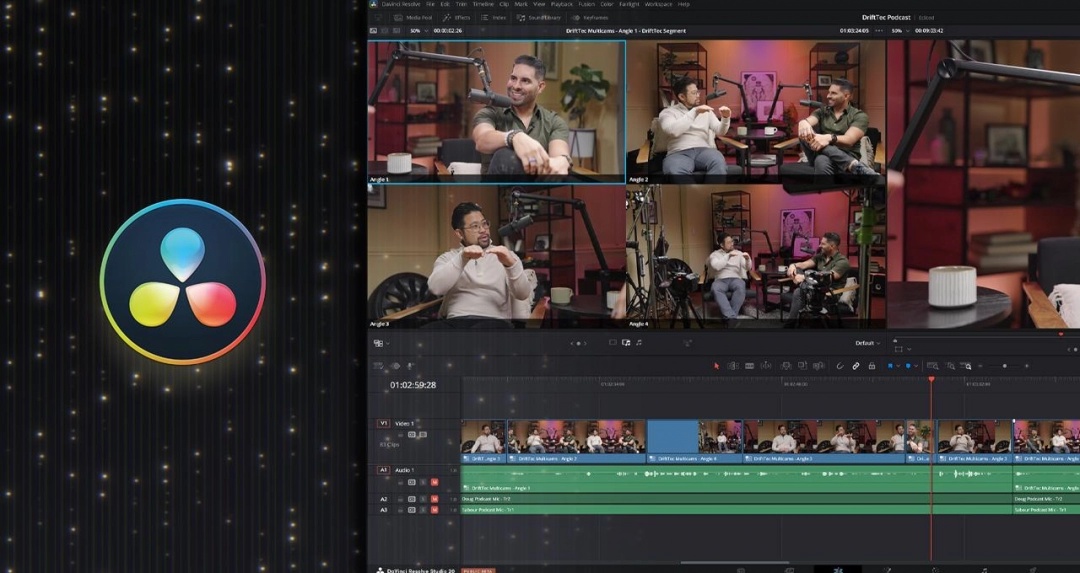This screenshot has width=1080, height=573.
Task: Toggle snapping magnet icon in timeline toolbar
Action: (840, 366)
